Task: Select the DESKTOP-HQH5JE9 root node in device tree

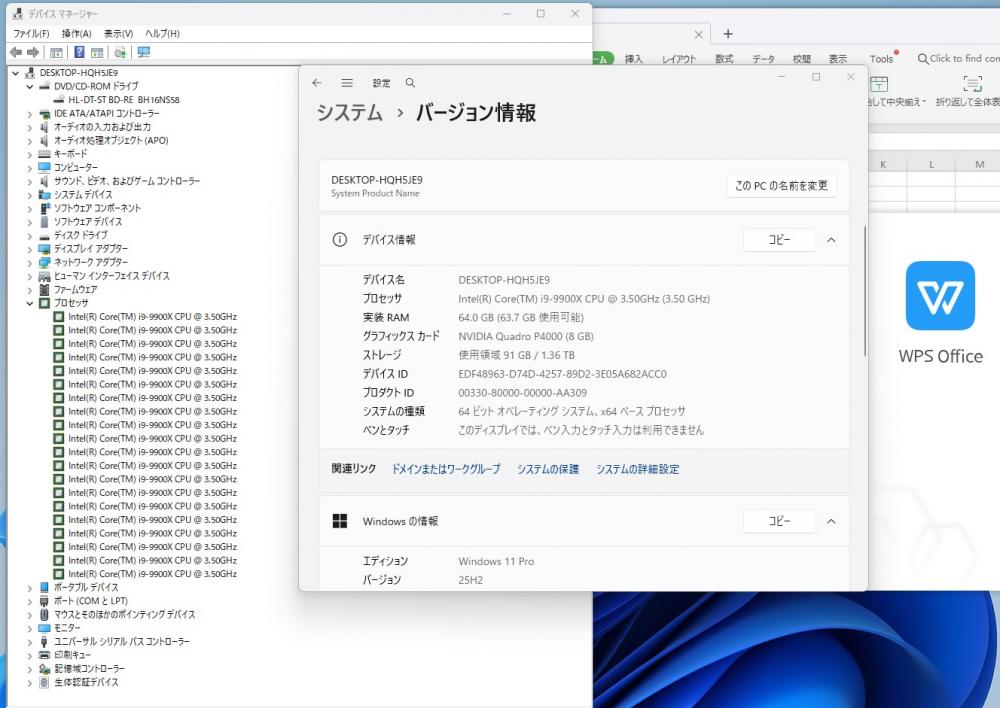Action: tap(78, 73)
